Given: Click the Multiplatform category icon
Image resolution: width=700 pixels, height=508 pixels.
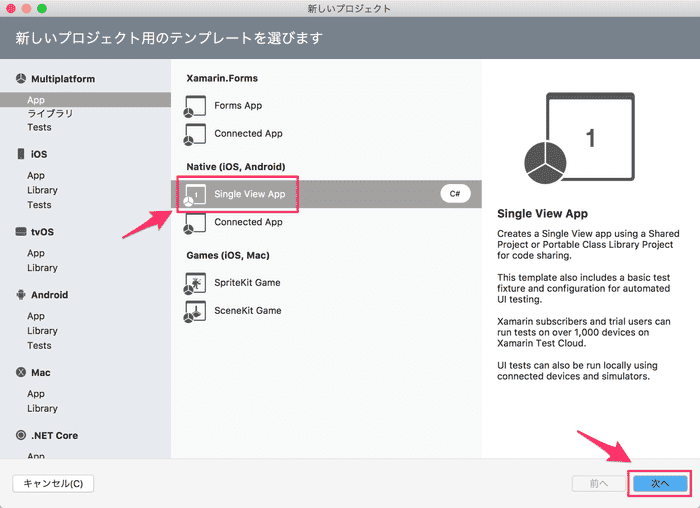Looking at the screenshot, I should pyautogui.click(x=20, y=79).
